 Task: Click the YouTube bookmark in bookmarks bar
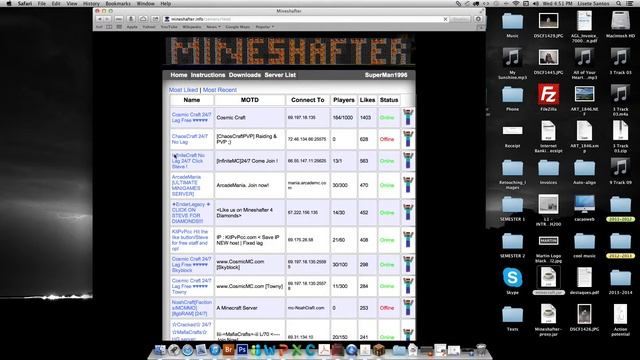coord(169,27)
